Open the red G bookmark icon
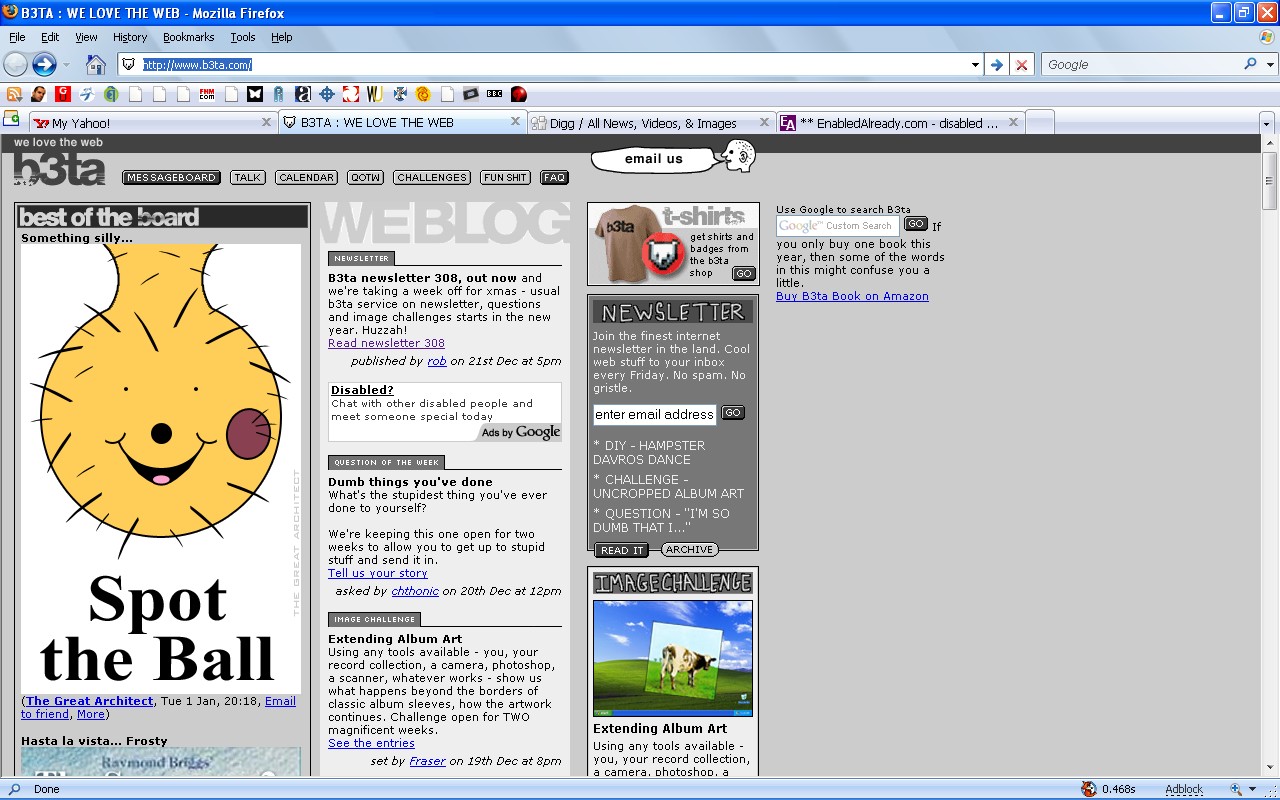 point(63,94)
